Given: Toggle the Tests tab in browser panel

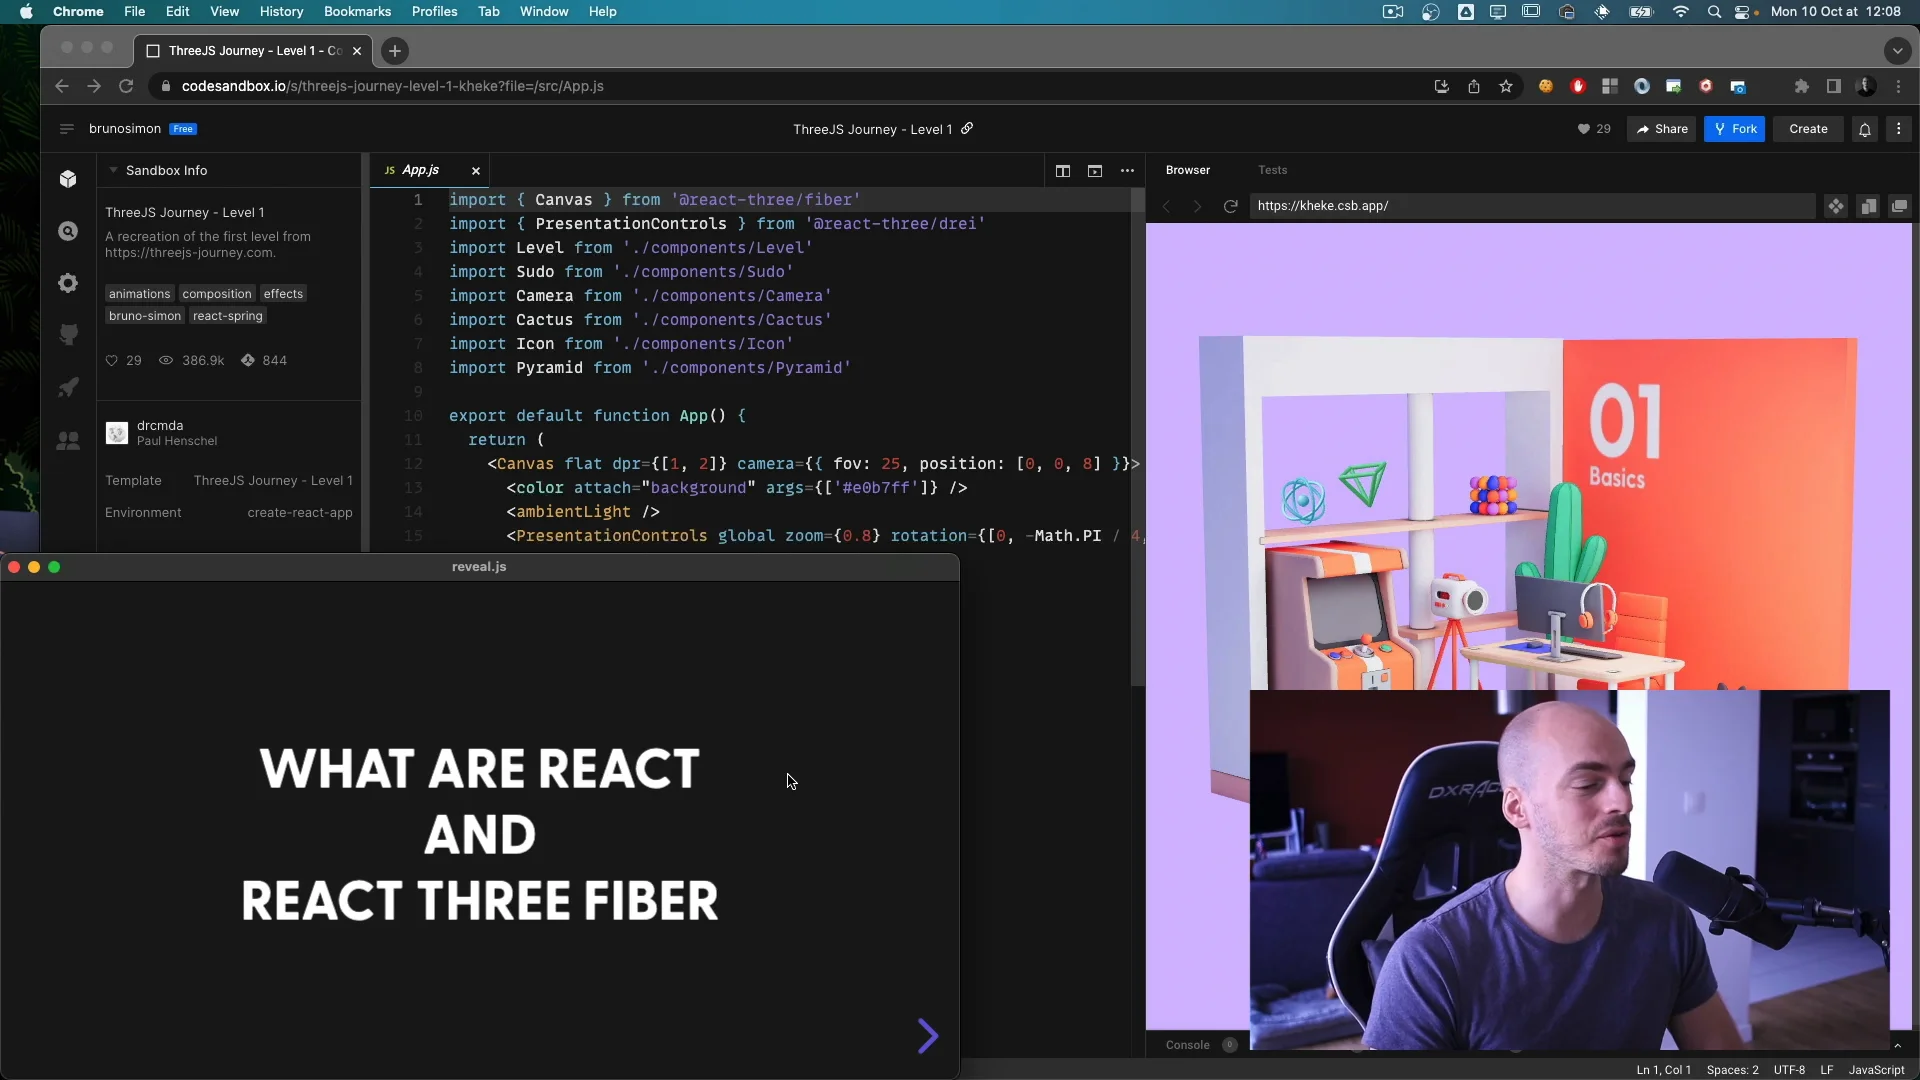Looking at the screenshot, I should 1273,169.
